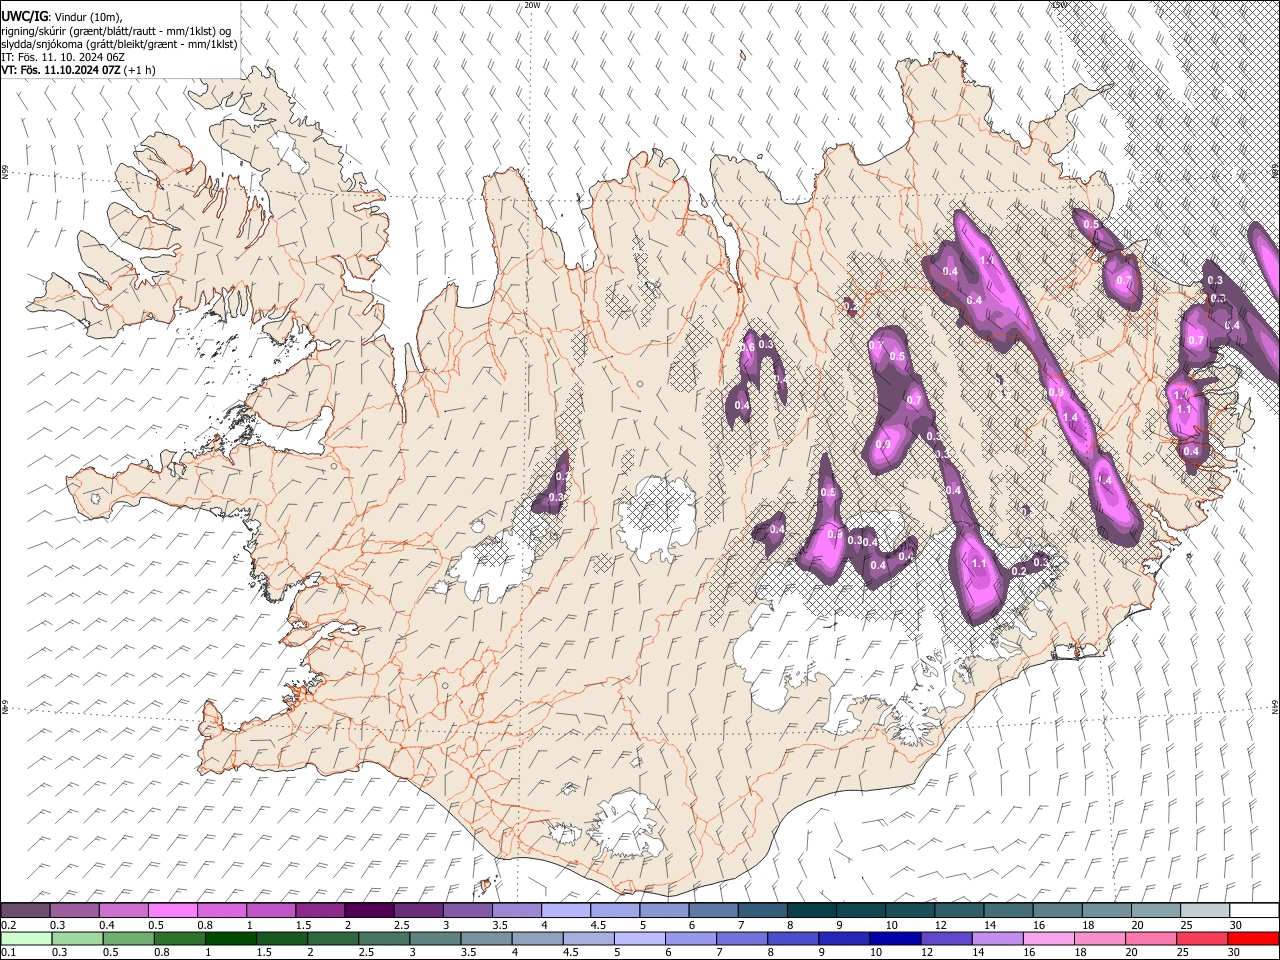Select the bright red bottom-legend swatch at 30
The width and height of the screenshot is (1280, 960).
(1252, 938)
